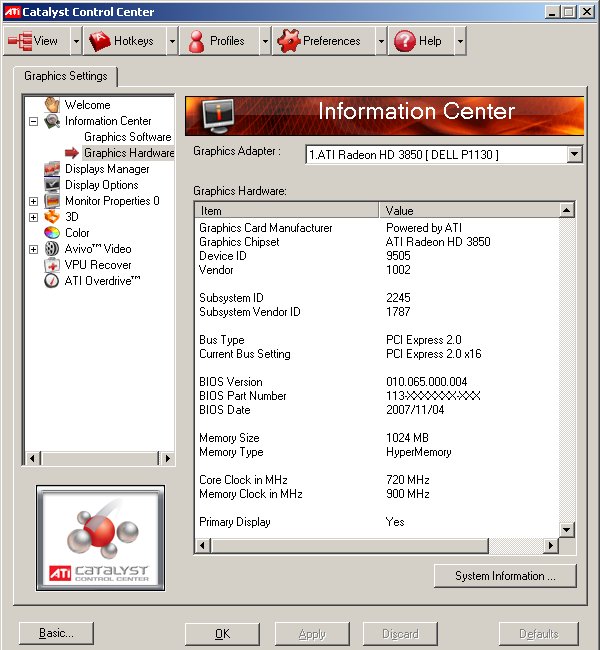Click the BIOS Version value 010.065.000.004
600x650 pixels.
tap(426, 382)
